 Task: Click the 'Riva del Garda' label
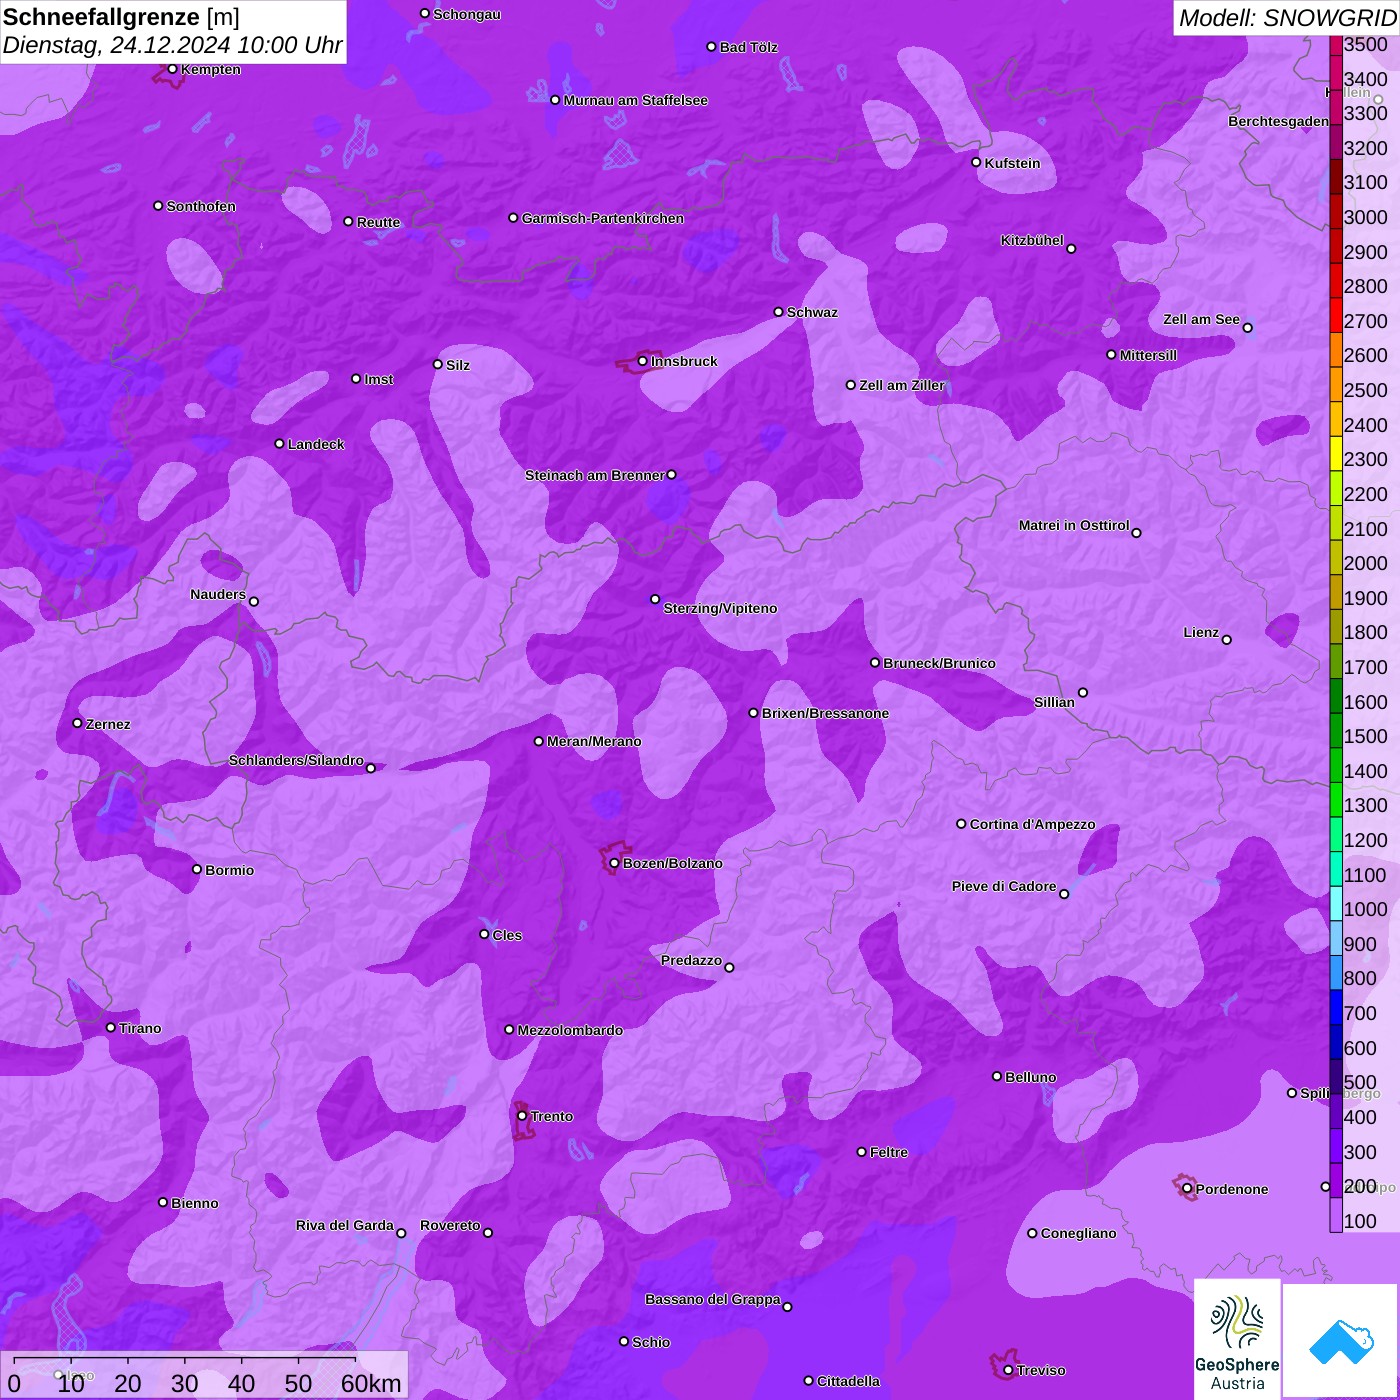coord(345,1225)
